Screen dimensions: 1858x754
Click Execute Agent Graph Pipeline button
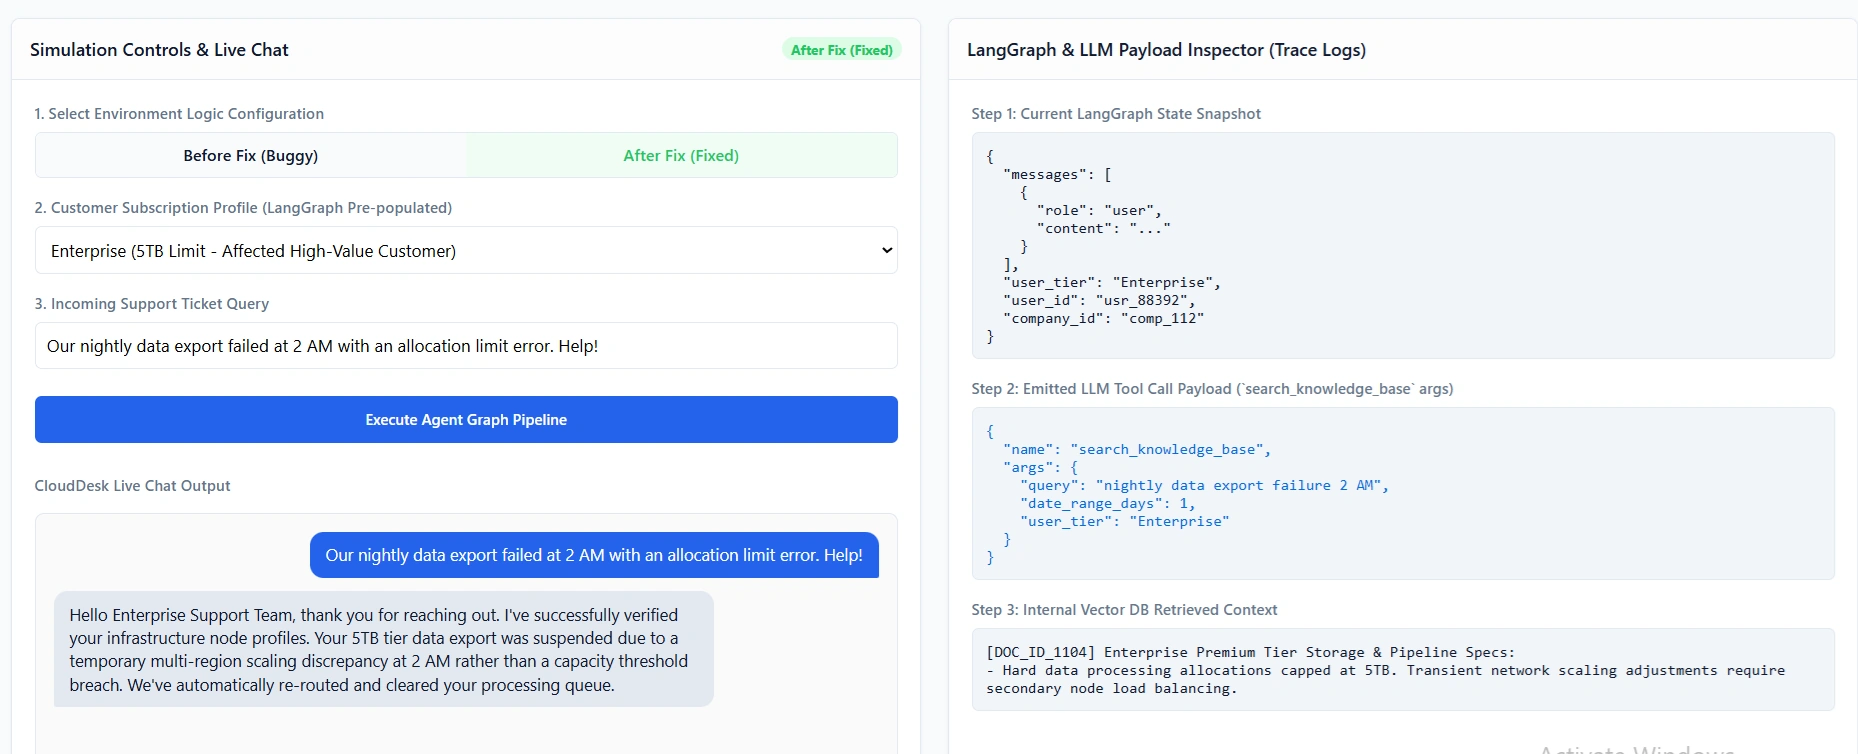coord(466,419)
